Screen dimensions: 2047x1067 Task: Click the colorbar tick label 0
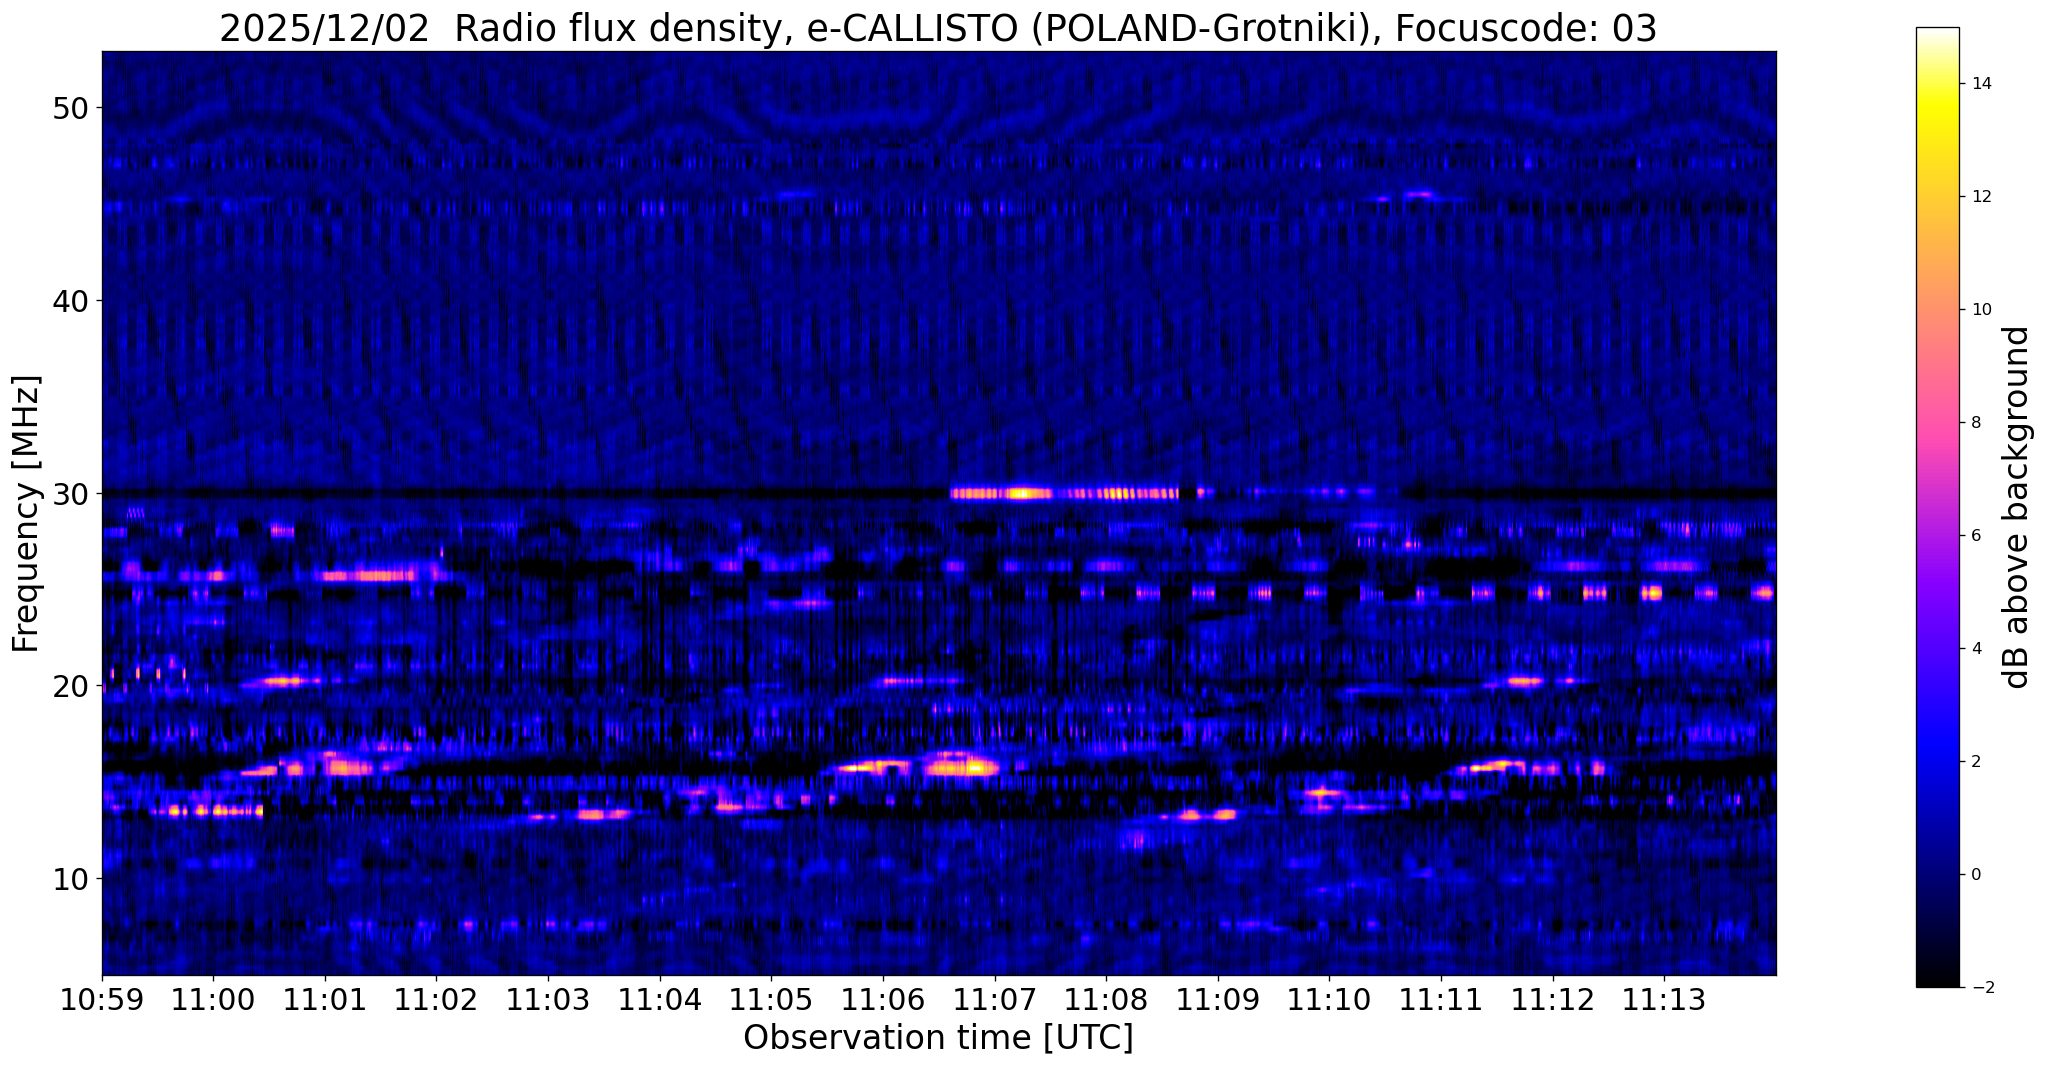pos(1975,875)
